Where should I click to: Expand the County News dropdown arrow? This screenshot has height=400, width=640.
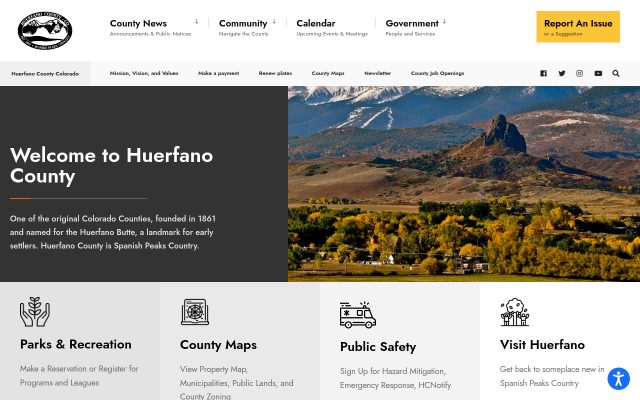196,21
